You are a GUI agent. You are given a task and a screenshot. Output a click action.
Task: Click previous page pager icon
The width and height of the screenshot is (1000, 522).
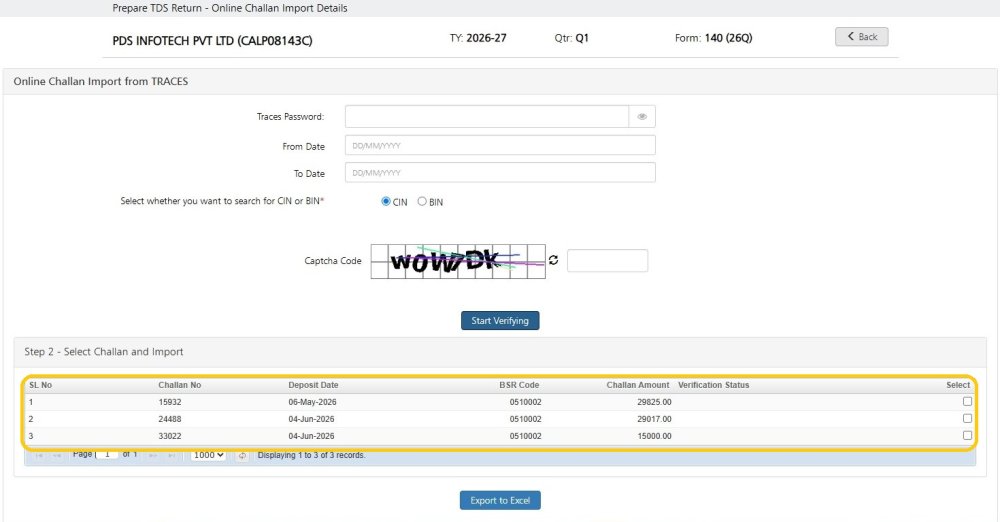pyautogui.click(x=57, y=456)
